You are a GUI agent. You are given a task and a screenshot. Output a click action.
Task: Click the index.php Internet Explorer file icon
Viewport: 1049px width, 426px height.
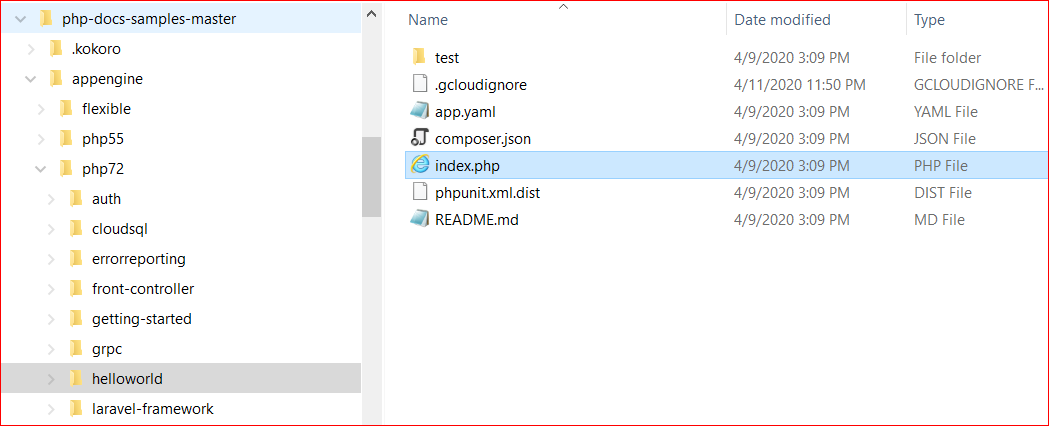[x=420, y=165]
